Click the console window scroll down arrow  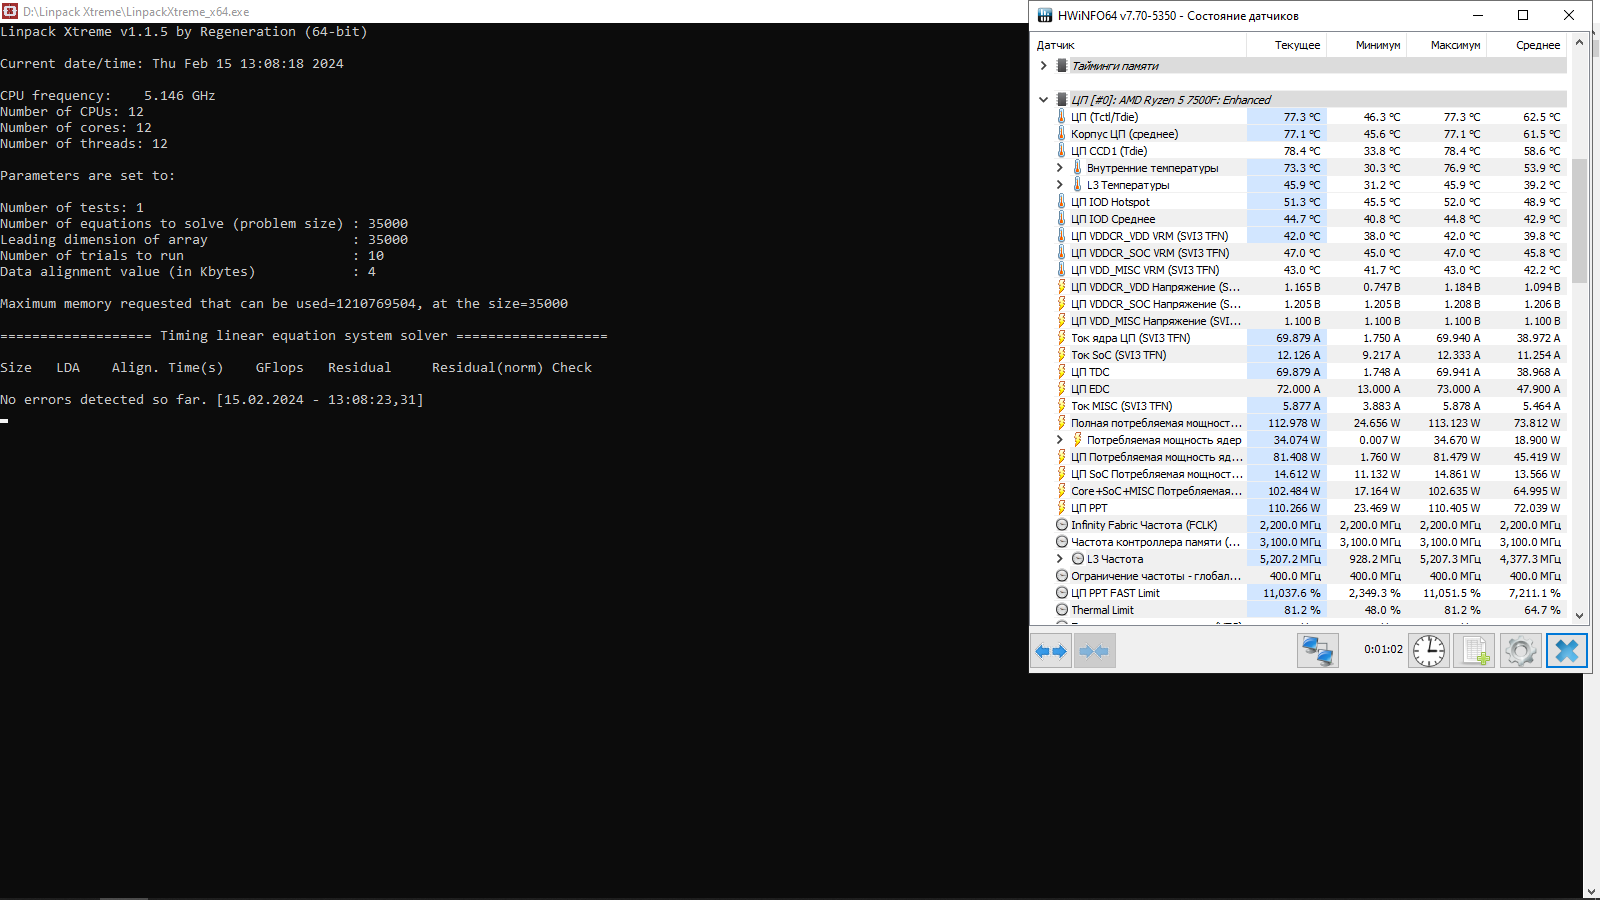pyautogui.click(x=1591, y=891)
